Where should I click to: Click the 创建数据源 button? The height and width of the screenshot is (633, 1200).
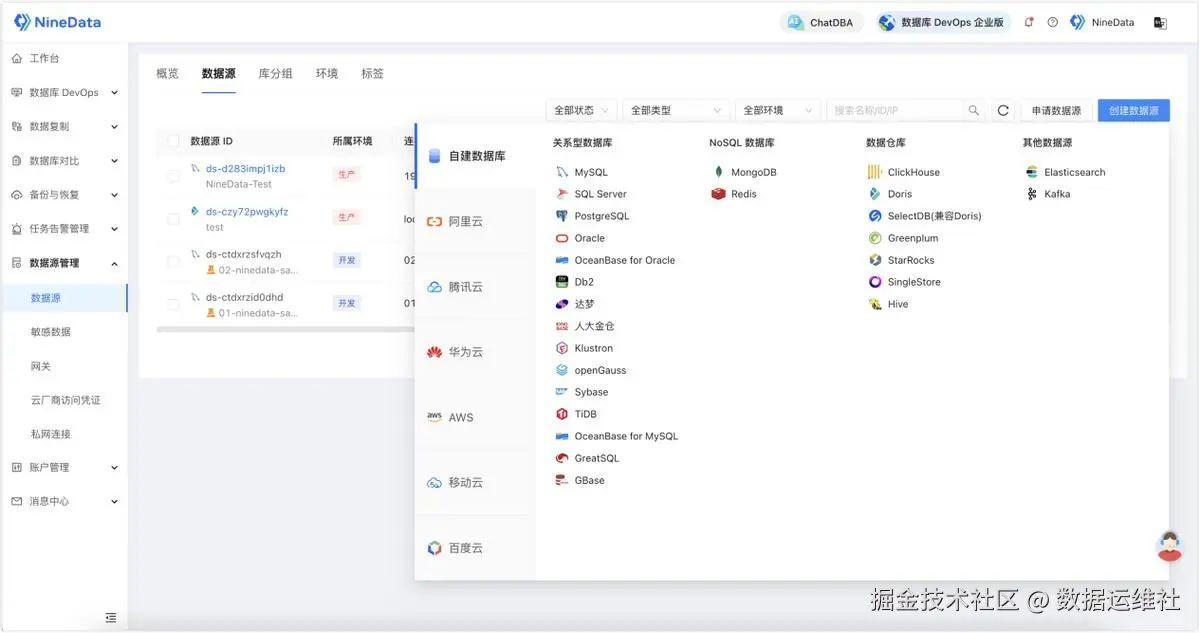pyautogui.click(x=1133, y=111)
